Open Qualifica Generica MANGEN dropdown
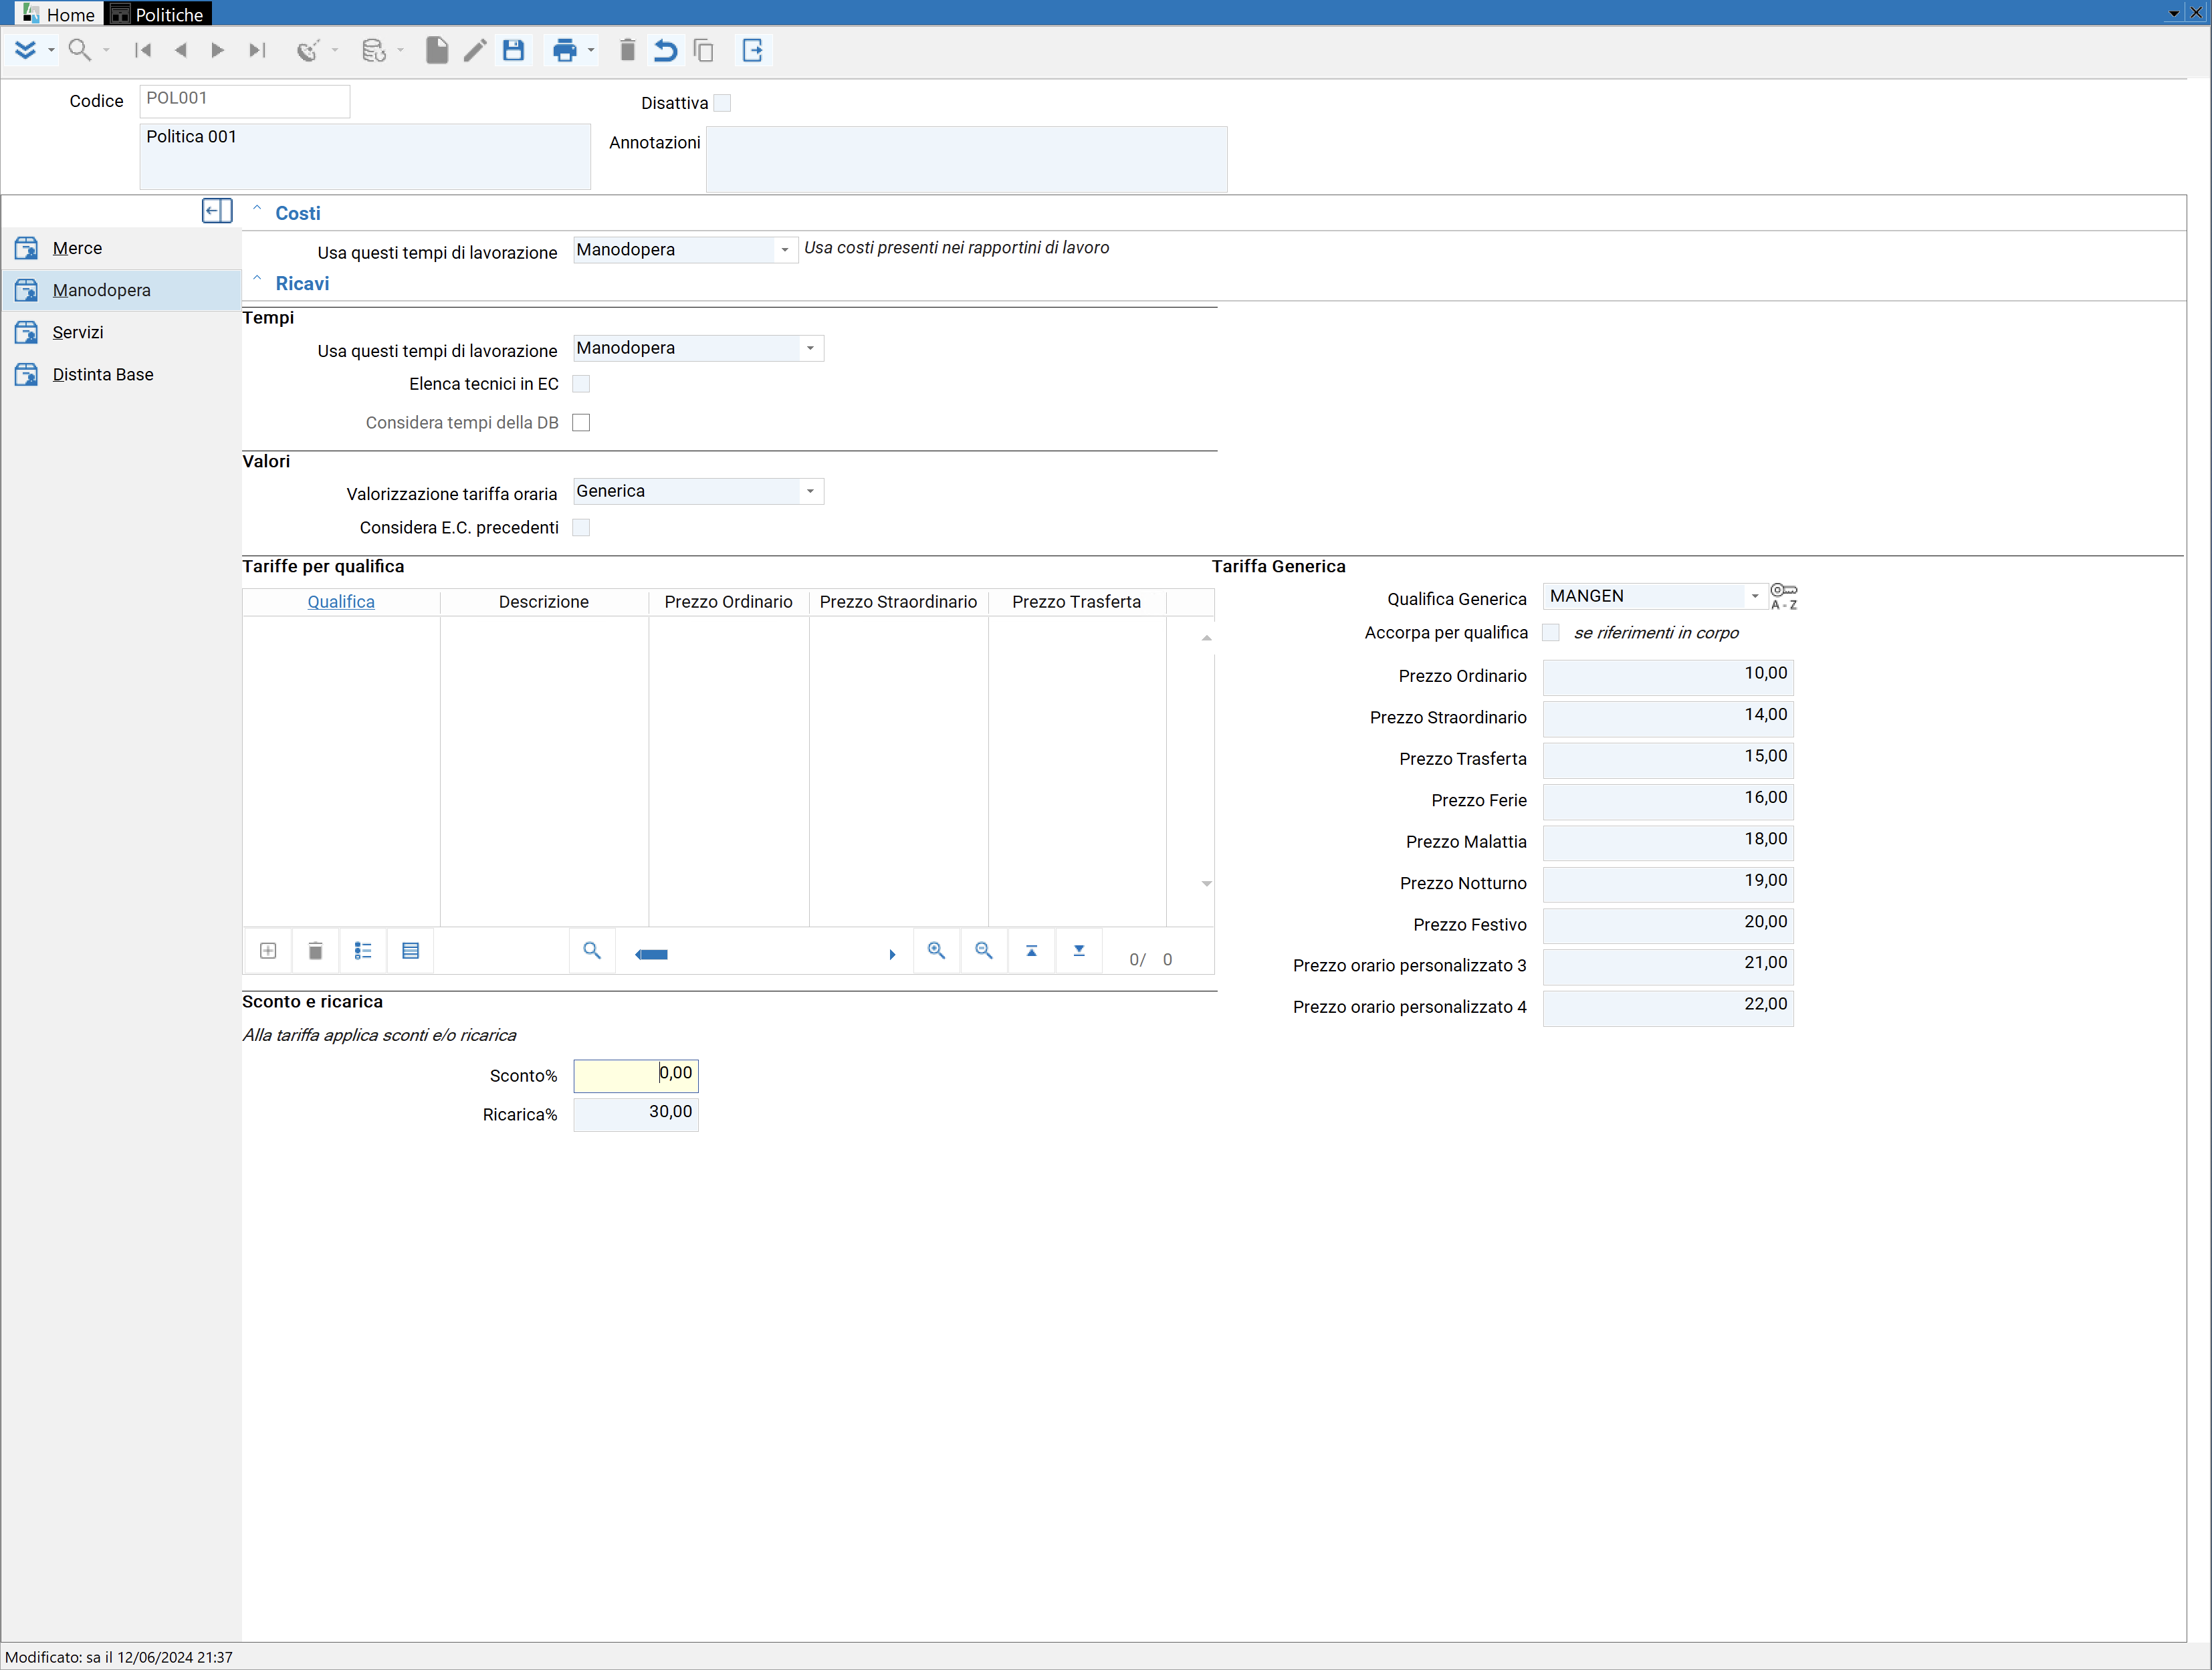The width and height of the screenshot is (2212, 1670). point(1755,596)
